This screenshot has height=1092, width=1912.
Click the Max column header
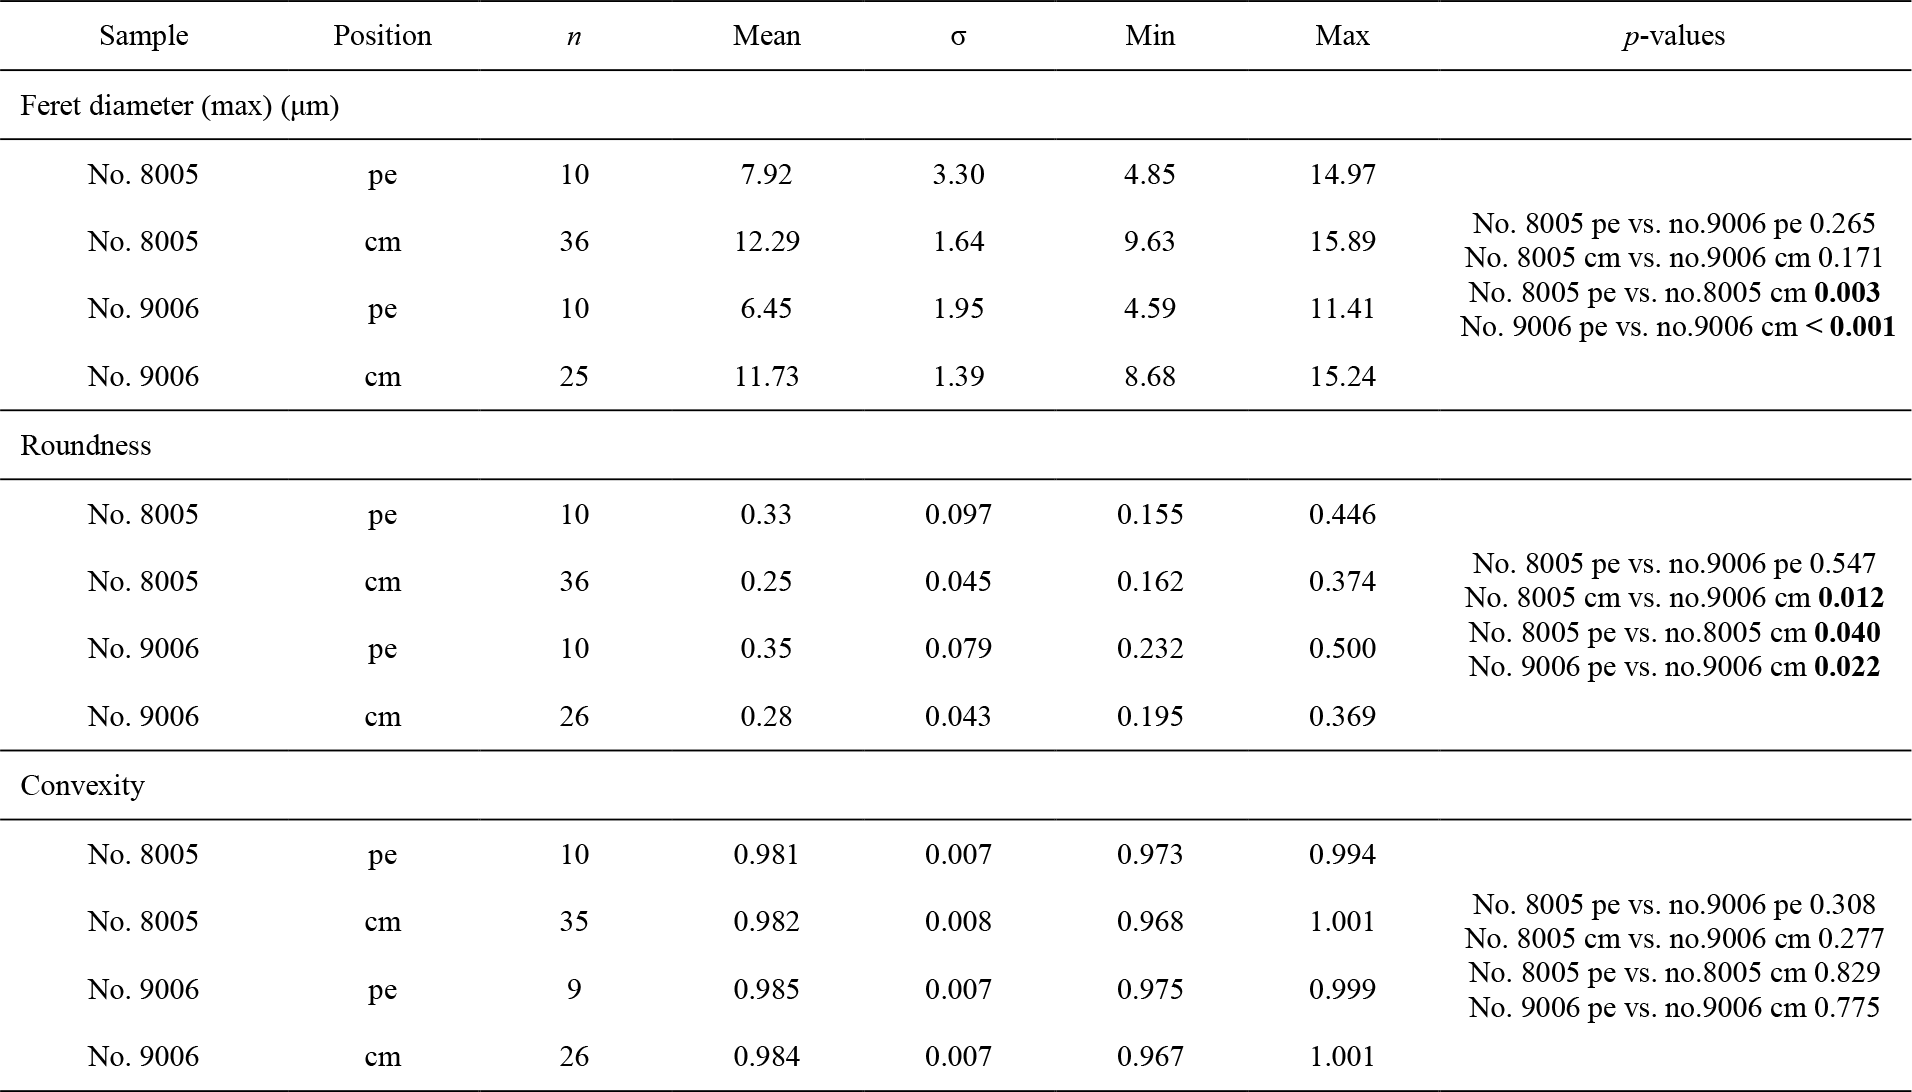(x=1342, y=36)
